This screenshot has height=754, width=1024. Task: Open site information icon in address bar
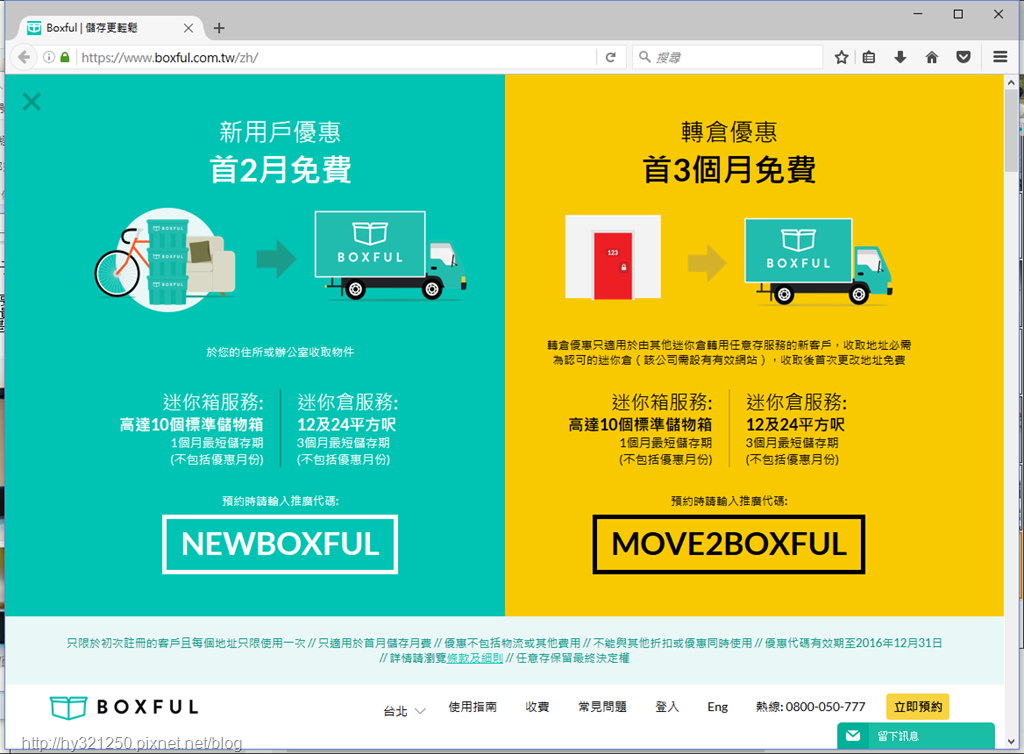[49, 57]
